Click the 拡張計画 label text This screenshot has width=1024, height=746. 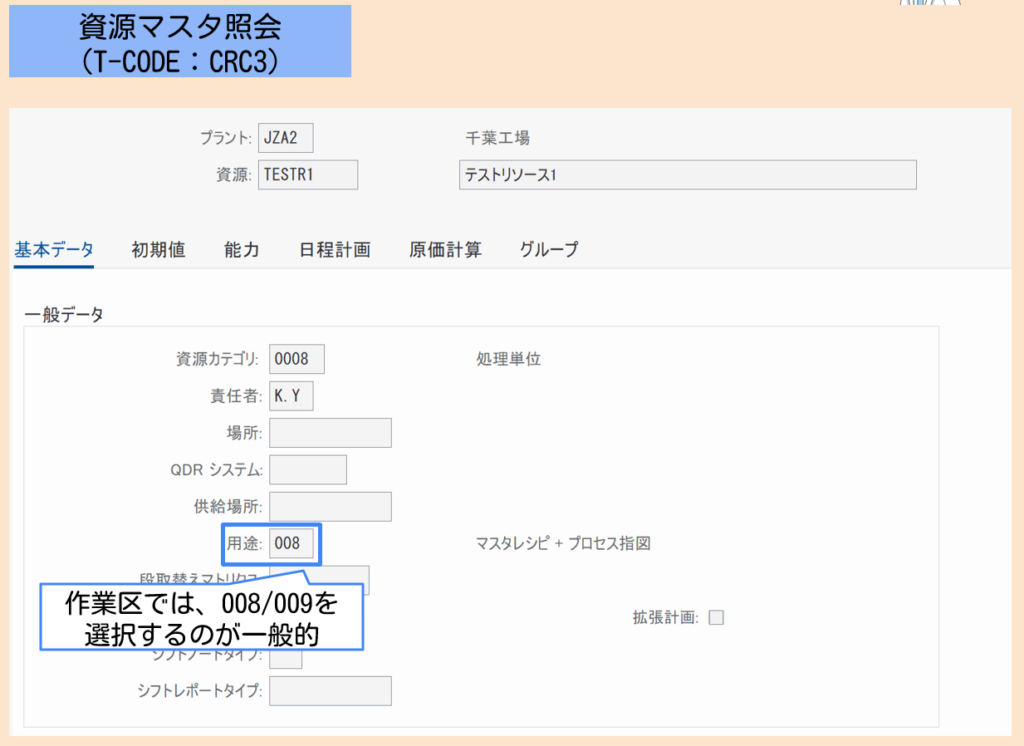(665, 617)
